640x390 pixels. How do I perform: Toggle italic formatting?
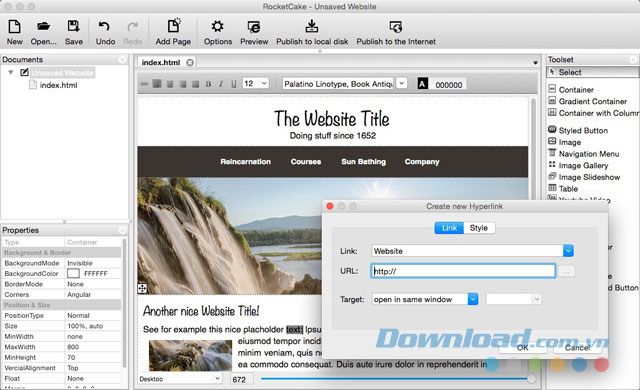tap(221, 84)
